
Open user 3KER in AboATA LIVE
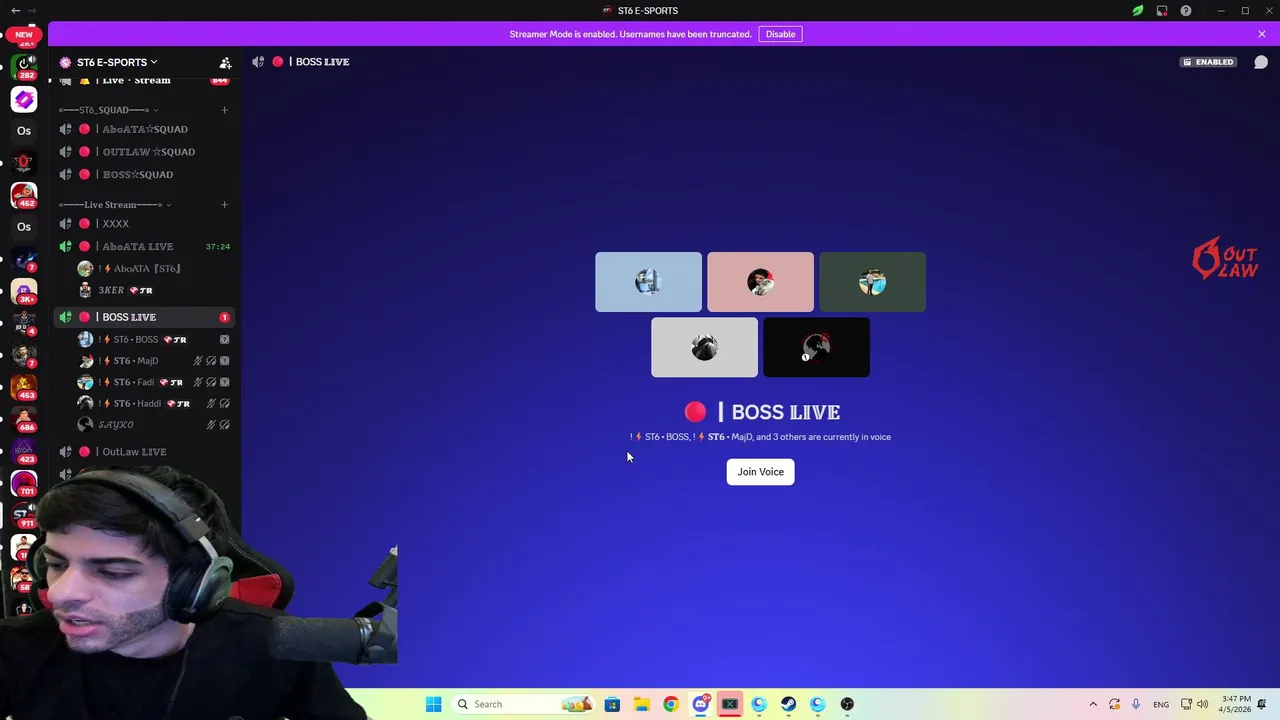tap(152, 290)
